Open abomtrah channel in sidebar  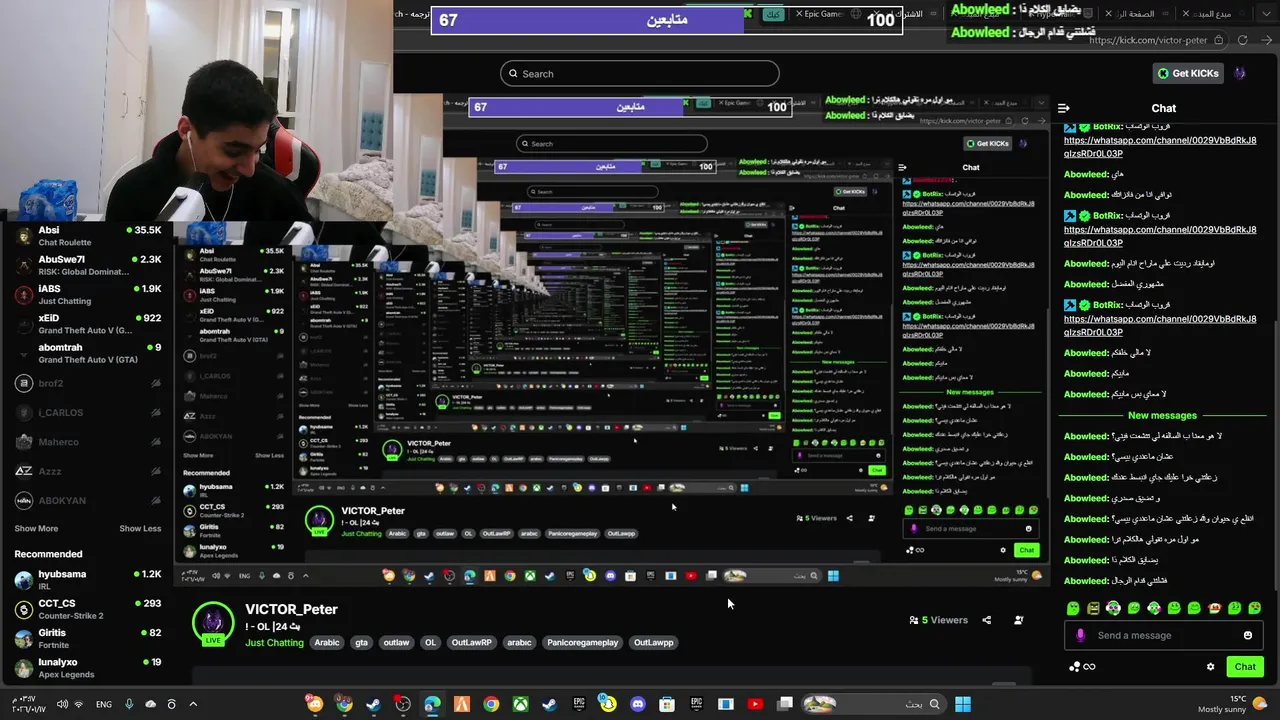(x=88, y=353)
